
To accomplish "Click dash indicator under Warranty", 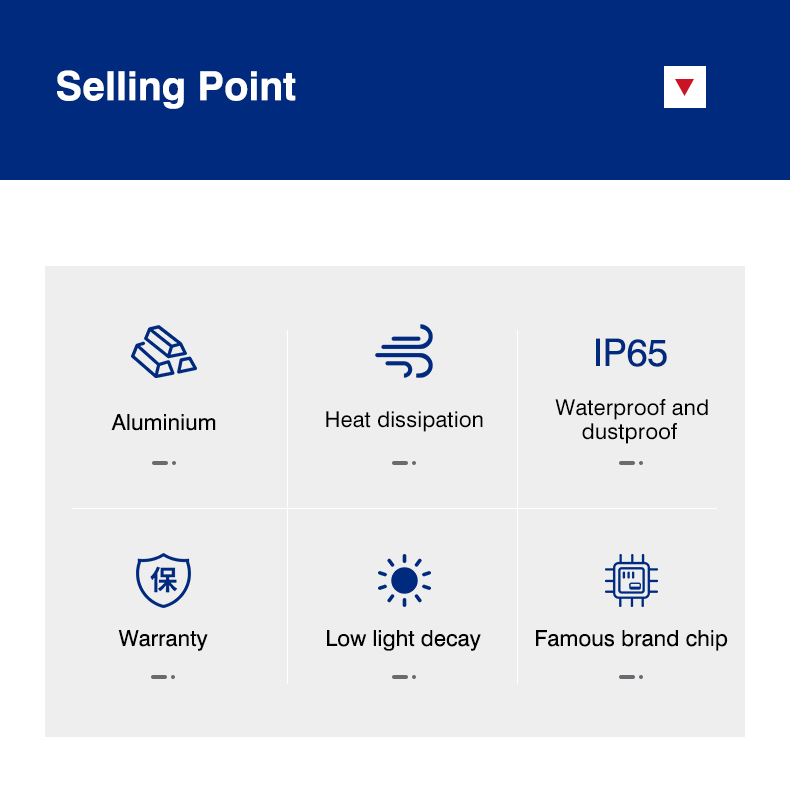I will tap(163, 677).
